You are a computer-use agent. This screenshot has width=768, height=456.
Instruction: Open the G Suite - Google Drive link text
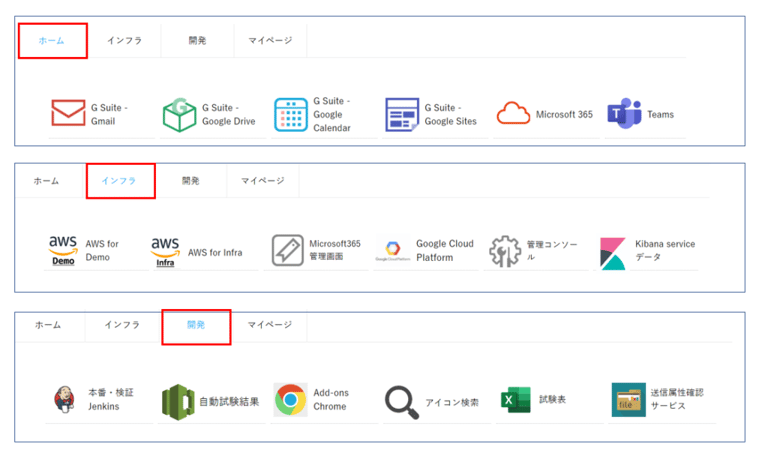229,114
